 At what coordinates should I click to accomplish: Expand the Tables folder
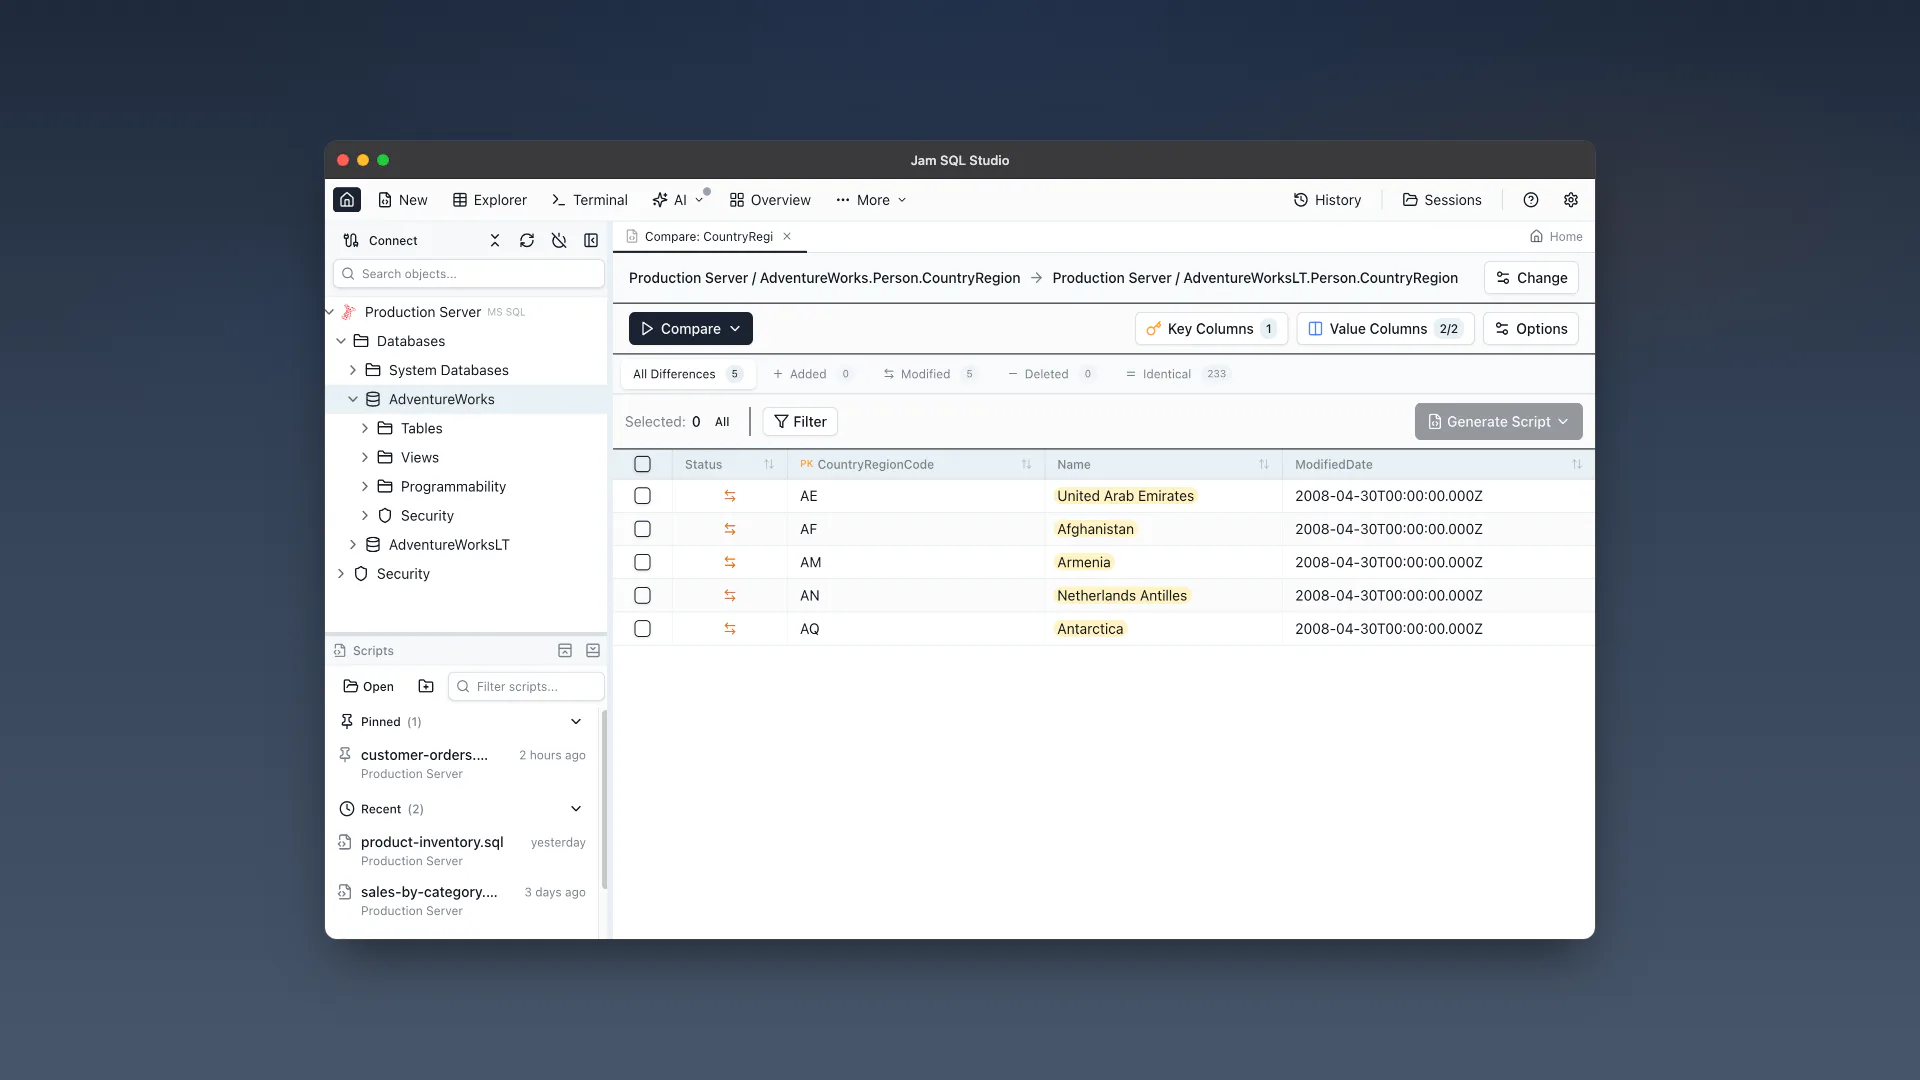(x=365, y=428)
